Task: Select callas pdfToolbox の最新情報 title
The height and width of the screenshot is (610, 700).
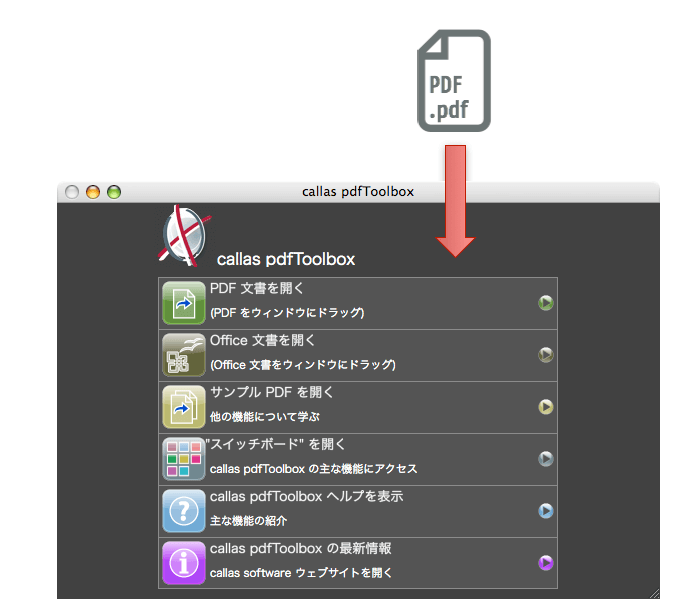Action: pos(300,548)
